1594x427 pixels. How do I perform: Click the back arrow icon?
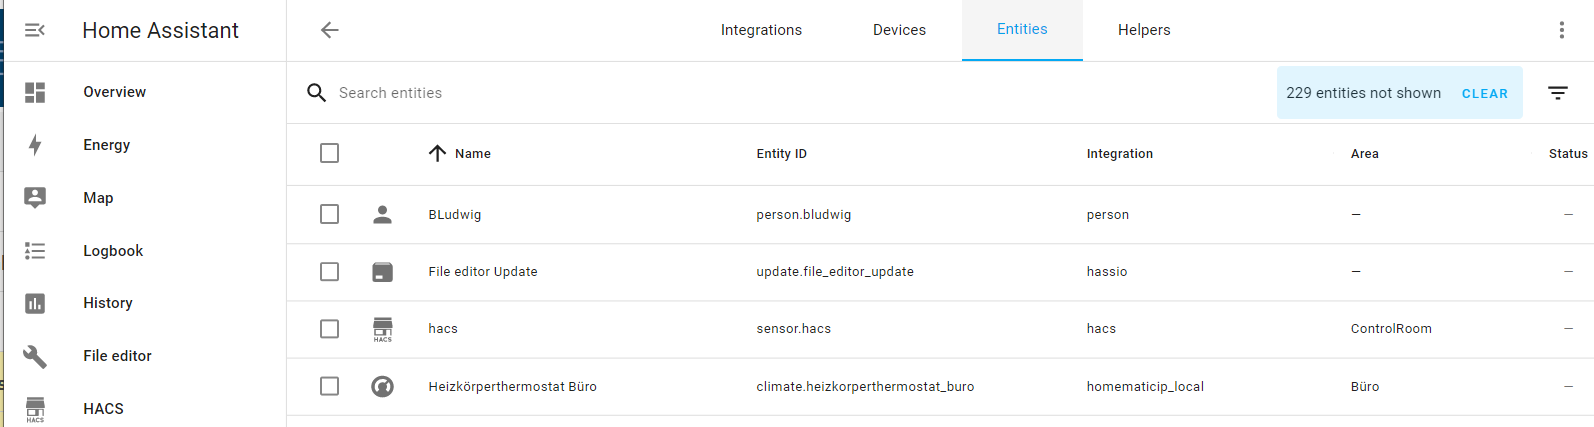pyautogui.click(x=329, y=30)
